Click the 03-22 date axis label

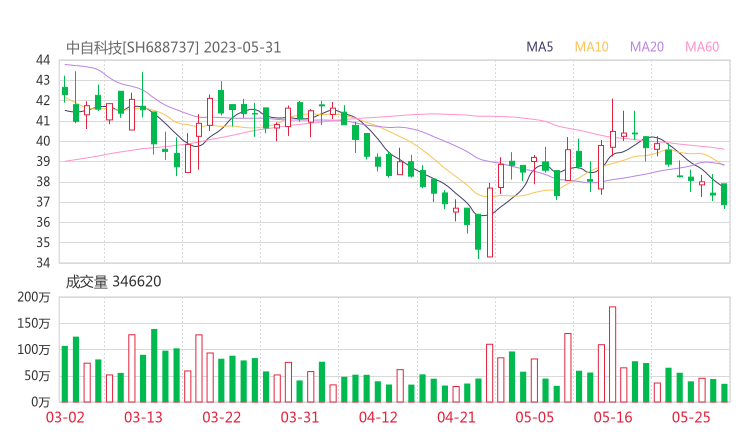(221, 417)
